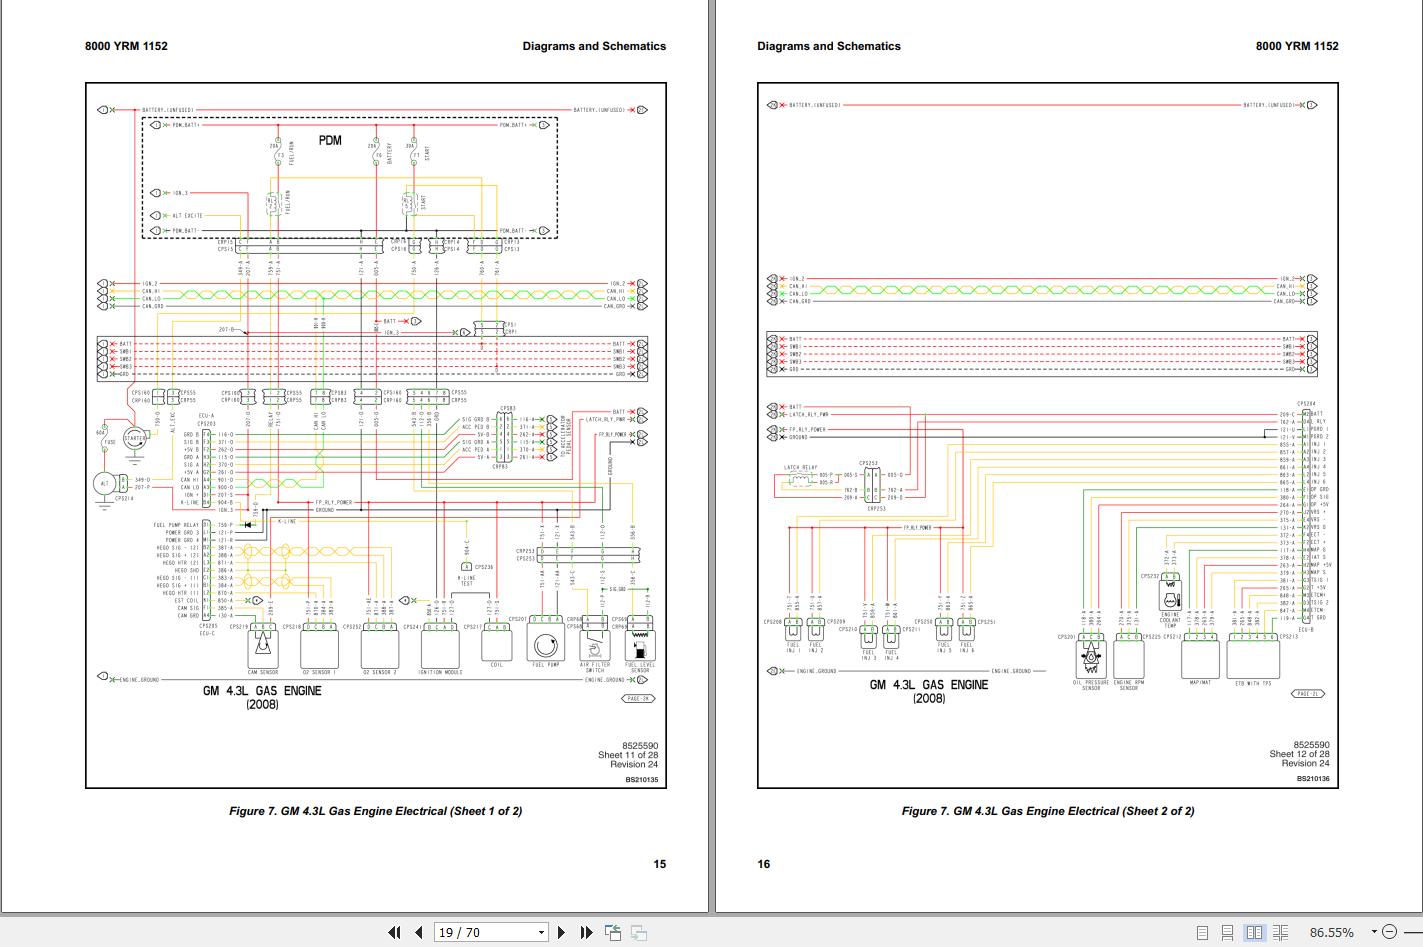Click the '8000 YRM 1152' header on left page

(126, 46)
